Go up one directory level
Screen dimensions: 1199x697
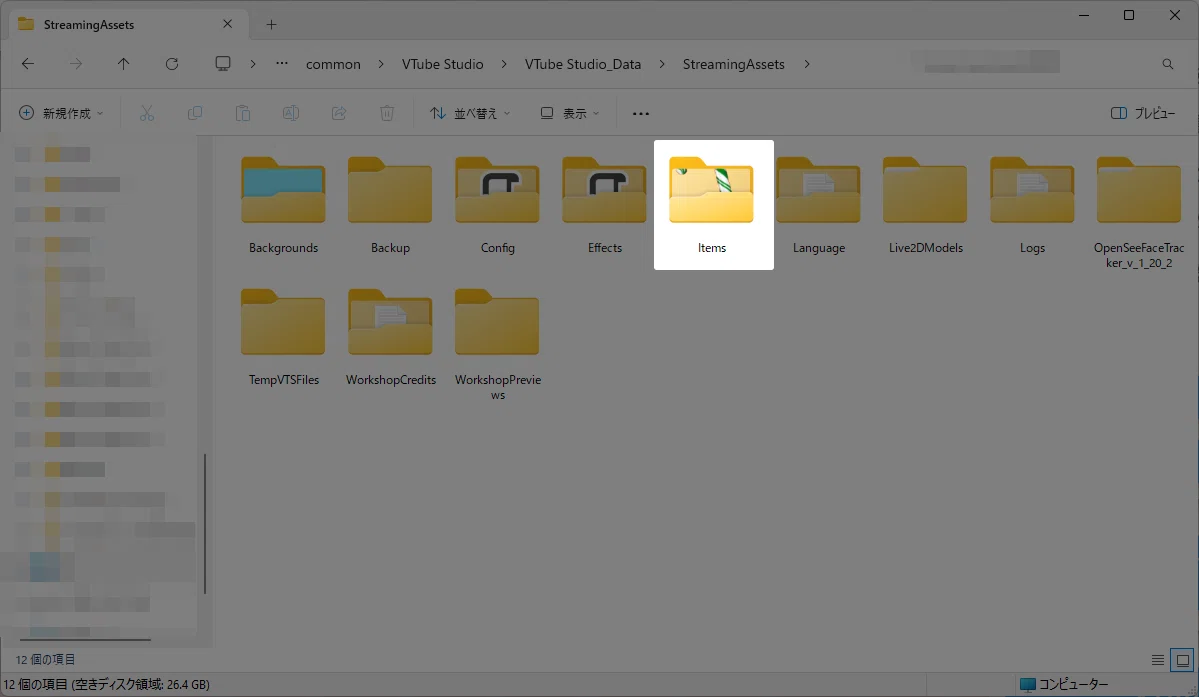click(123, 64)
